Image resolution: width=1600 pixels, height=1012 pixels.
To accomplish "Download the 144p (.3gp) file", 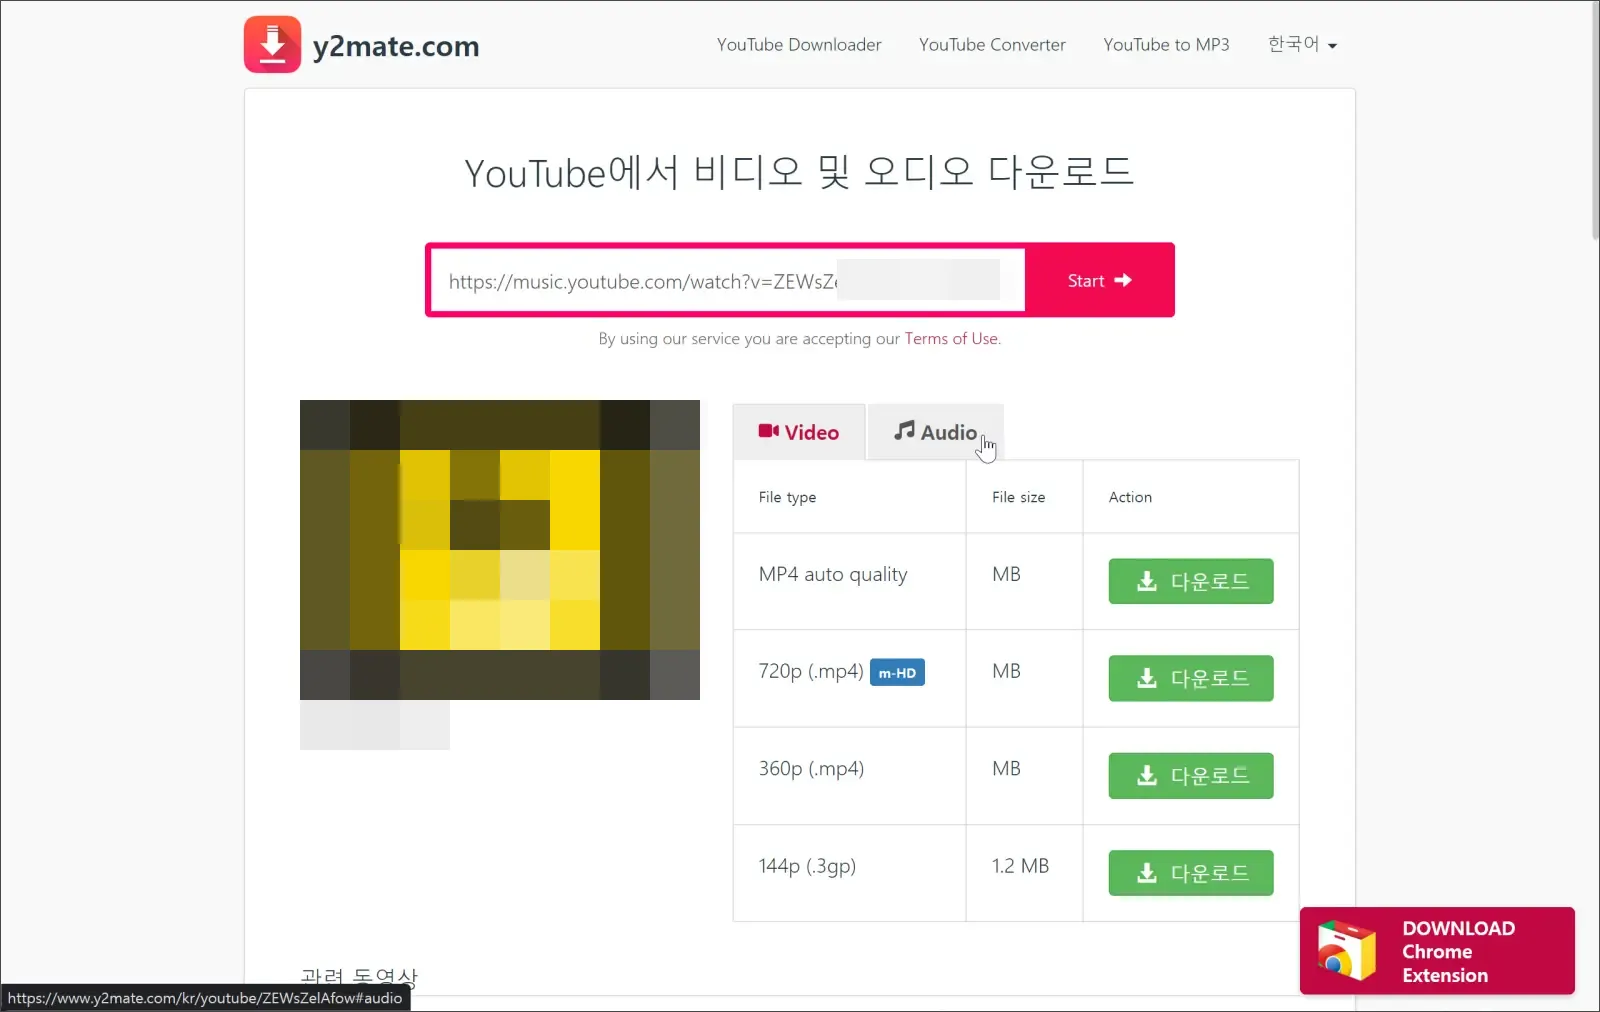I will pos(1191,873).
